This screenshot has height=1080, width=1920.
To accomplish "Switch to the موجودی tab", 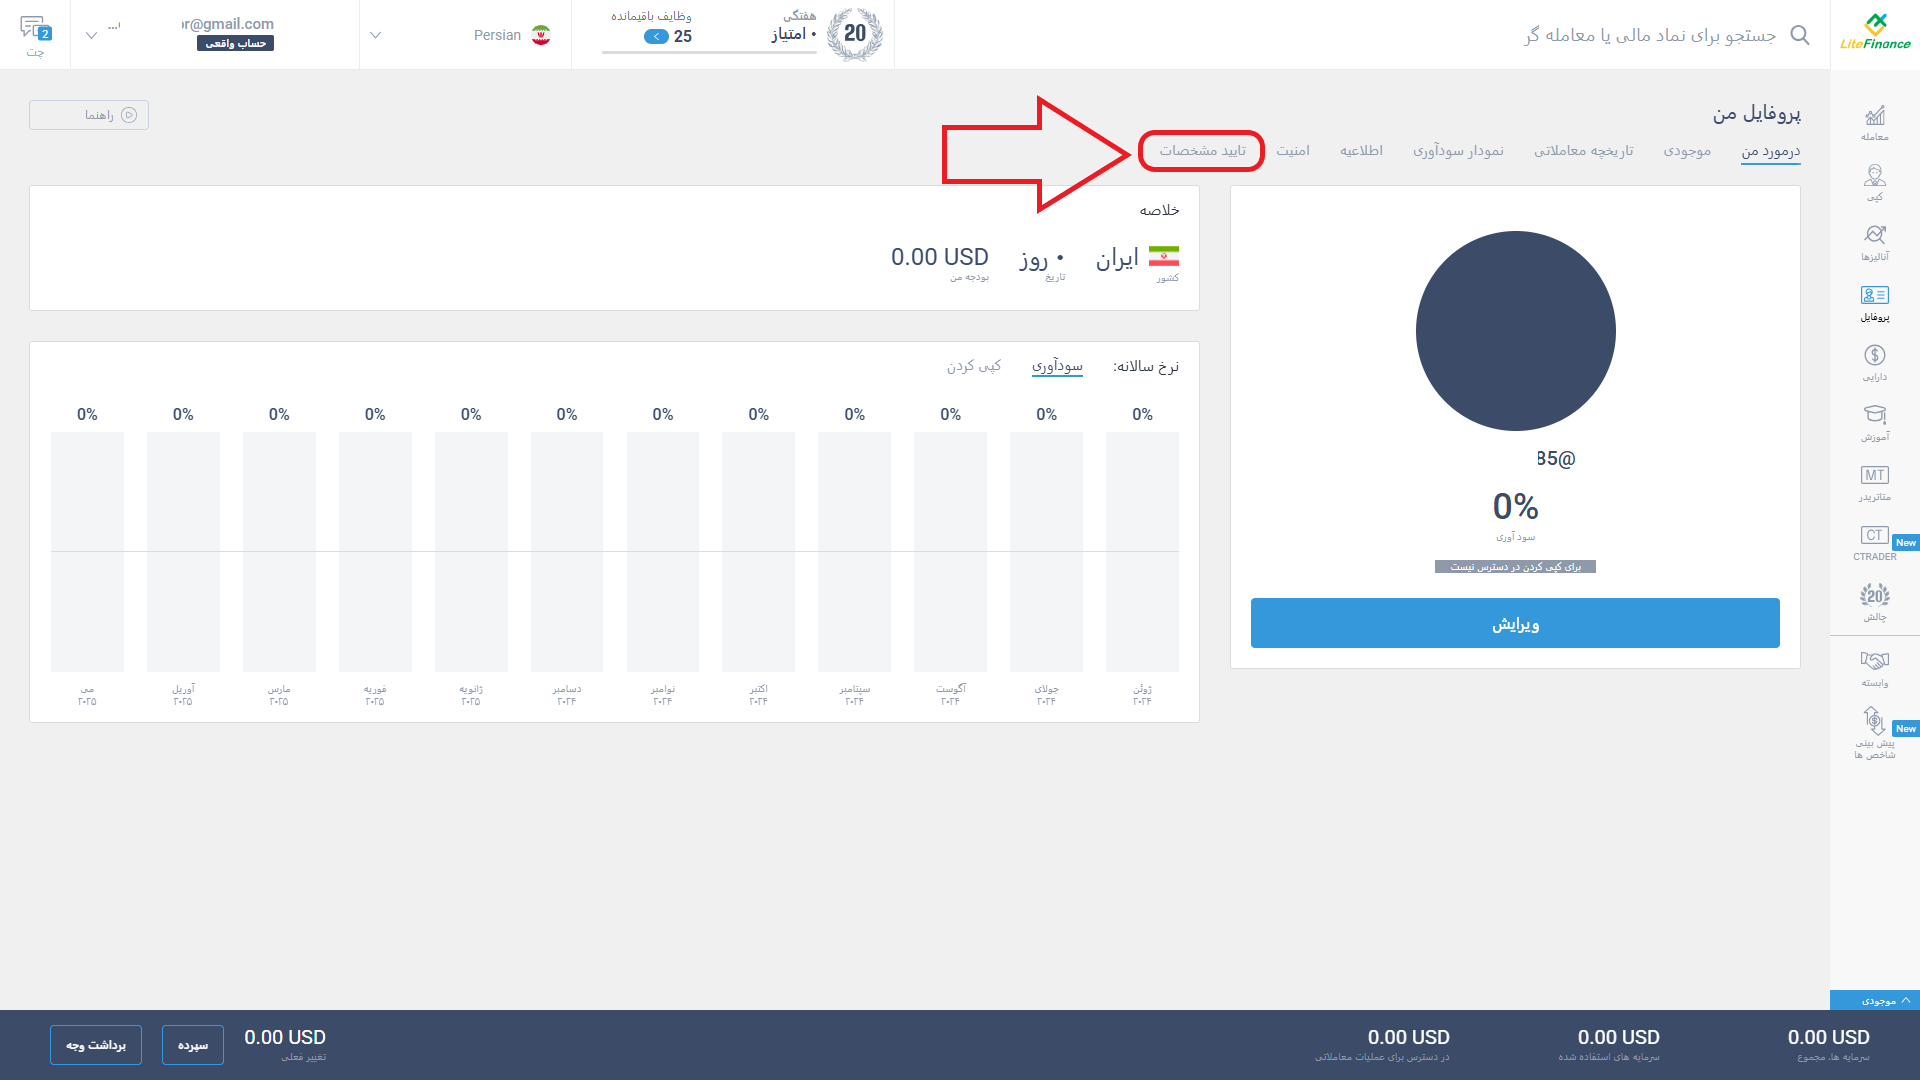I will (x=1687, y=151).
